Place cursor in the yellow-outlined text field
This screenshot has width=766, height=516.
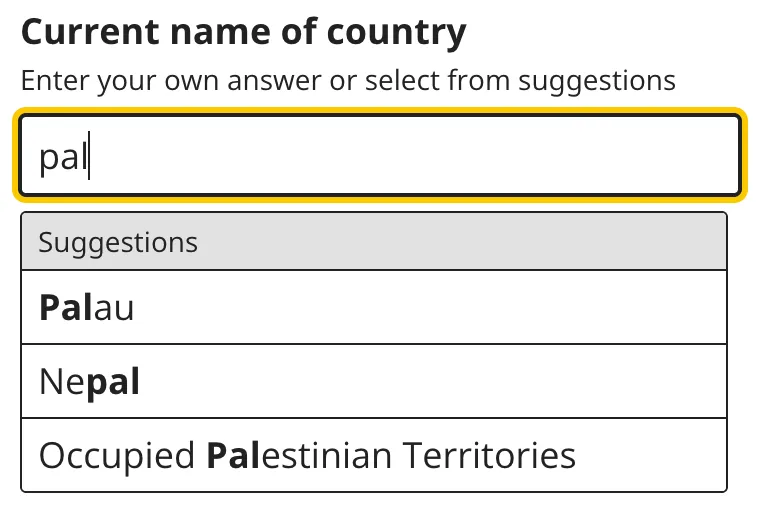tap(380, 156)
